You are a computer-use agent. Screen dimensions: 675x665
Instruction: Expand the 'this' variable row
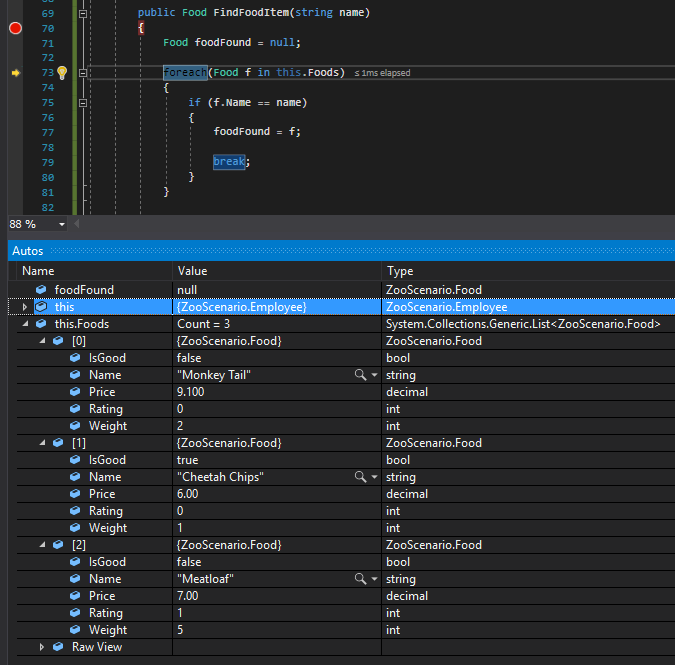(25, 307)
